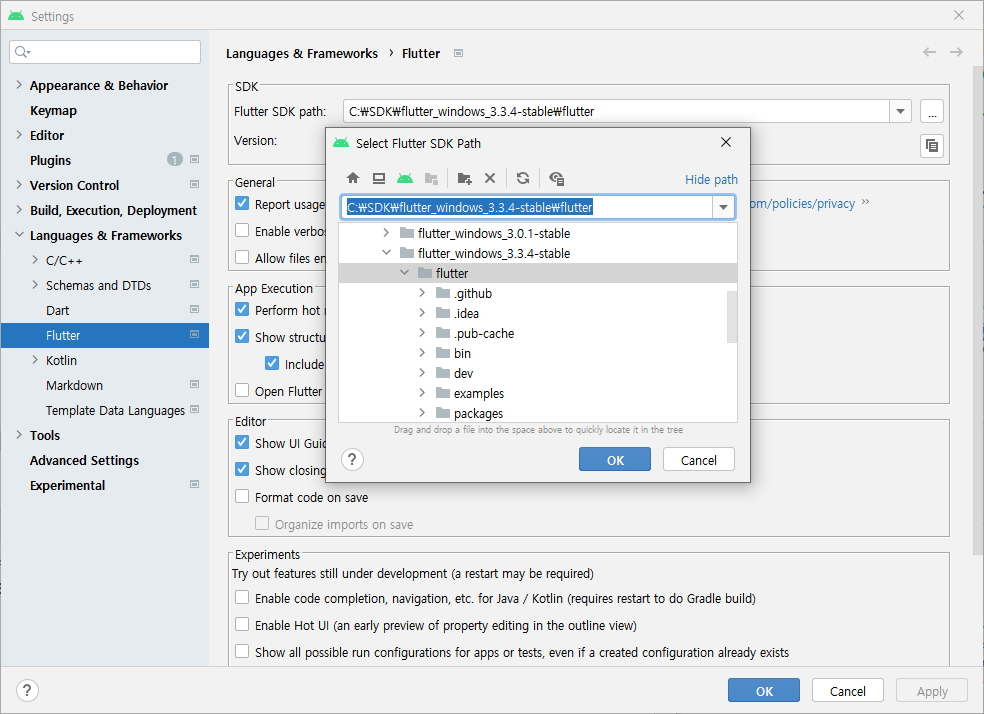Click the Settings window help icon
Screen dimensions: 984x714
tap(27, 691)
